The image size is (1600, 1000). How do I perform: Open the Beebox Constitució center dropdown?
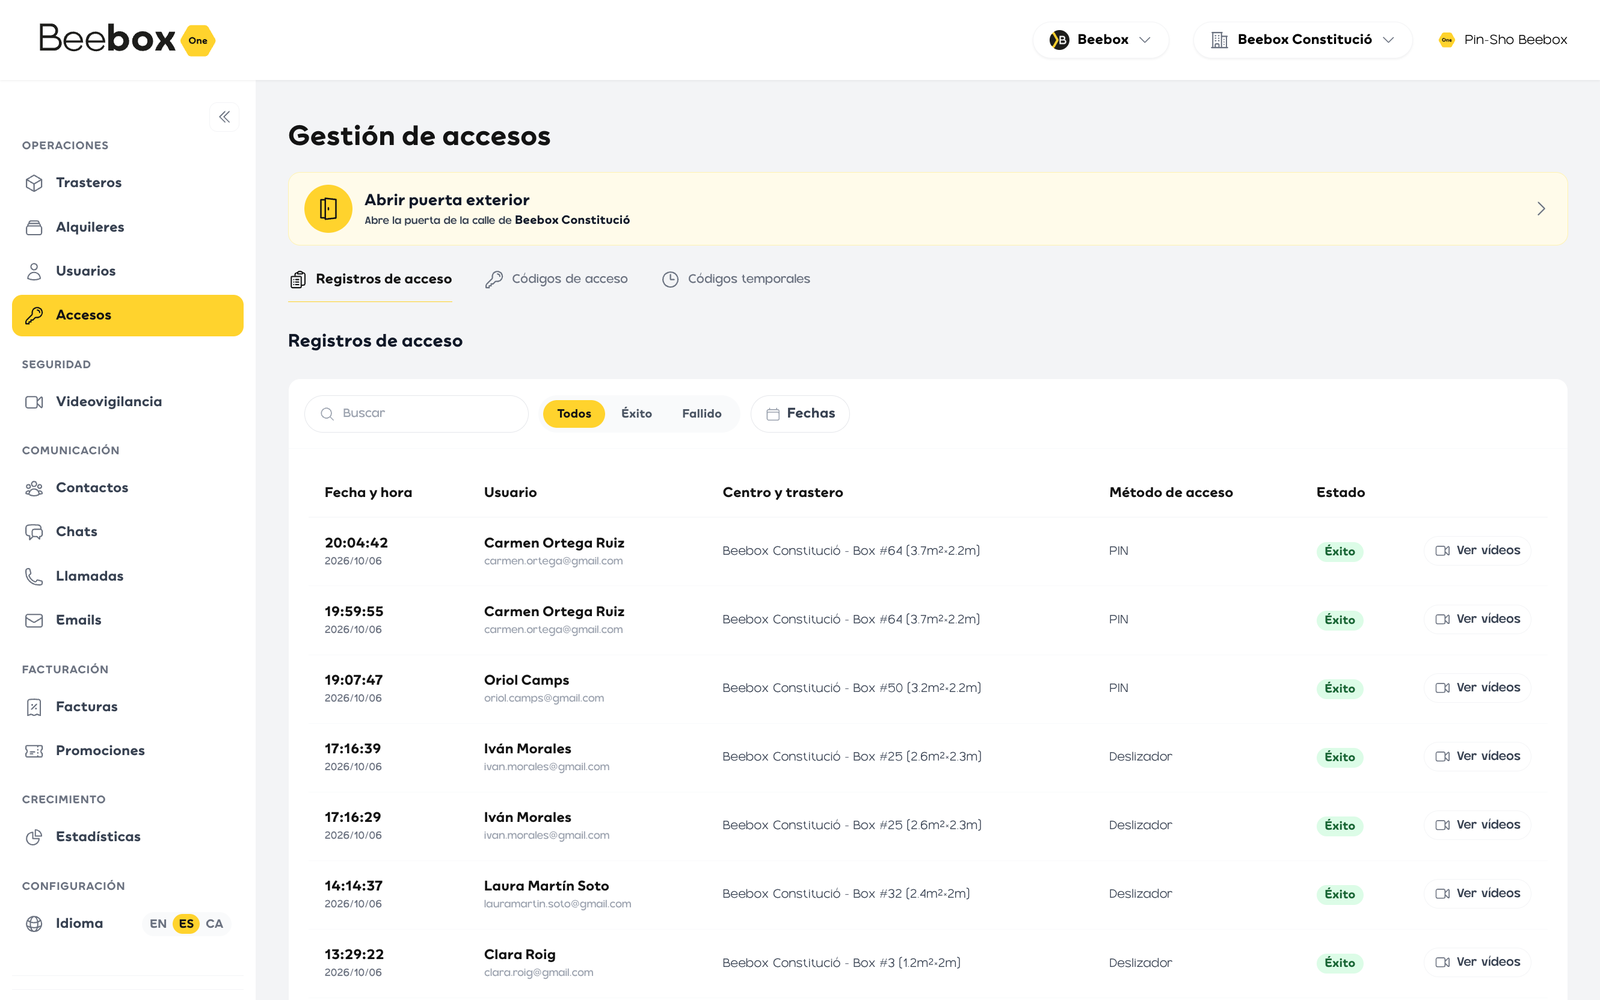click(1303, 40)
